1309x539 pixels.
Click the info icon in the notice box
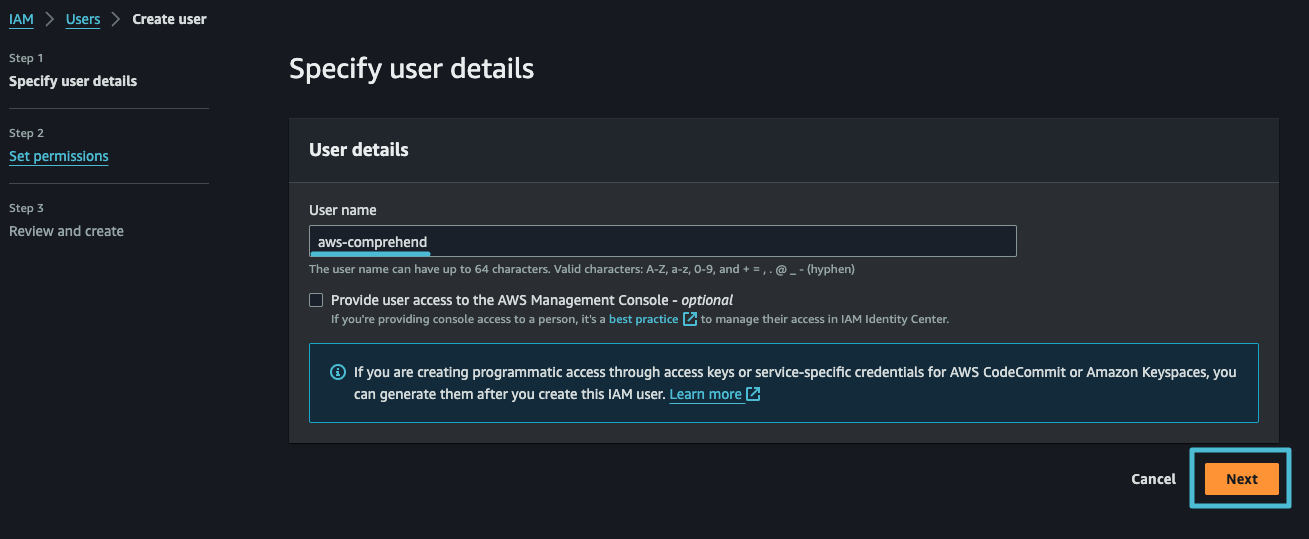337,372
